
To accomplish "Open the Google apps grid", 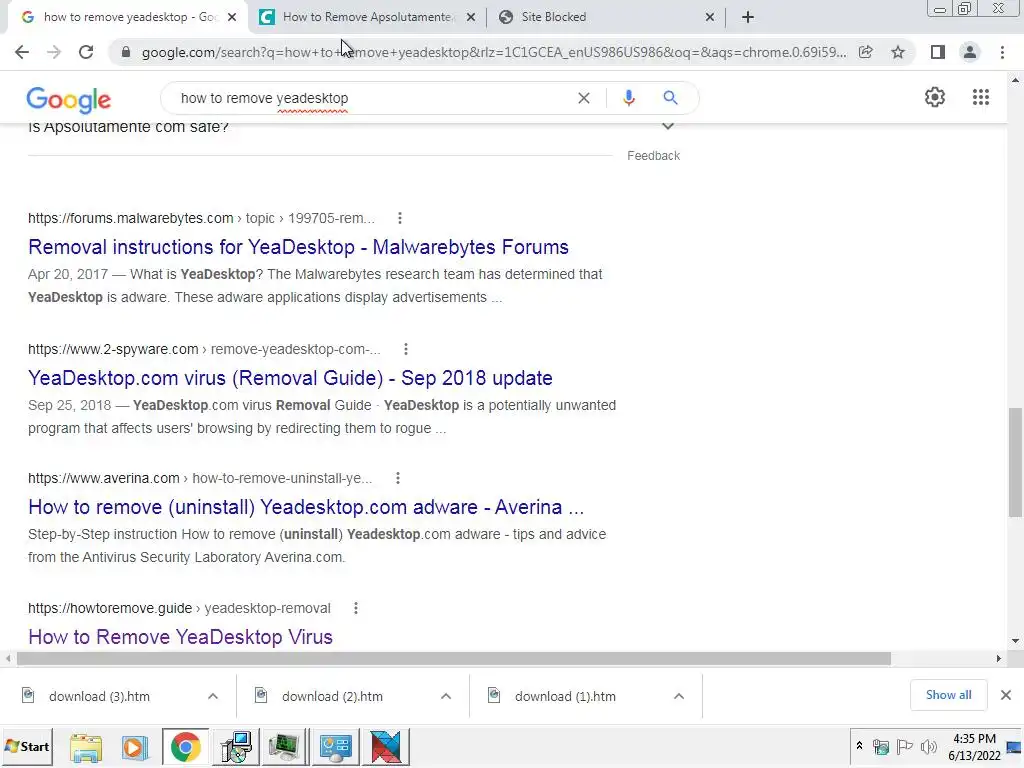I will [x=981, y=97].
